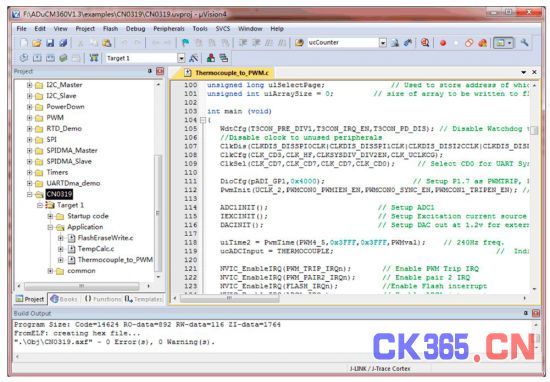Insert breakpoint using the red dot icon
The height and width of the screenshot is (382, 550).
point(443,43)
